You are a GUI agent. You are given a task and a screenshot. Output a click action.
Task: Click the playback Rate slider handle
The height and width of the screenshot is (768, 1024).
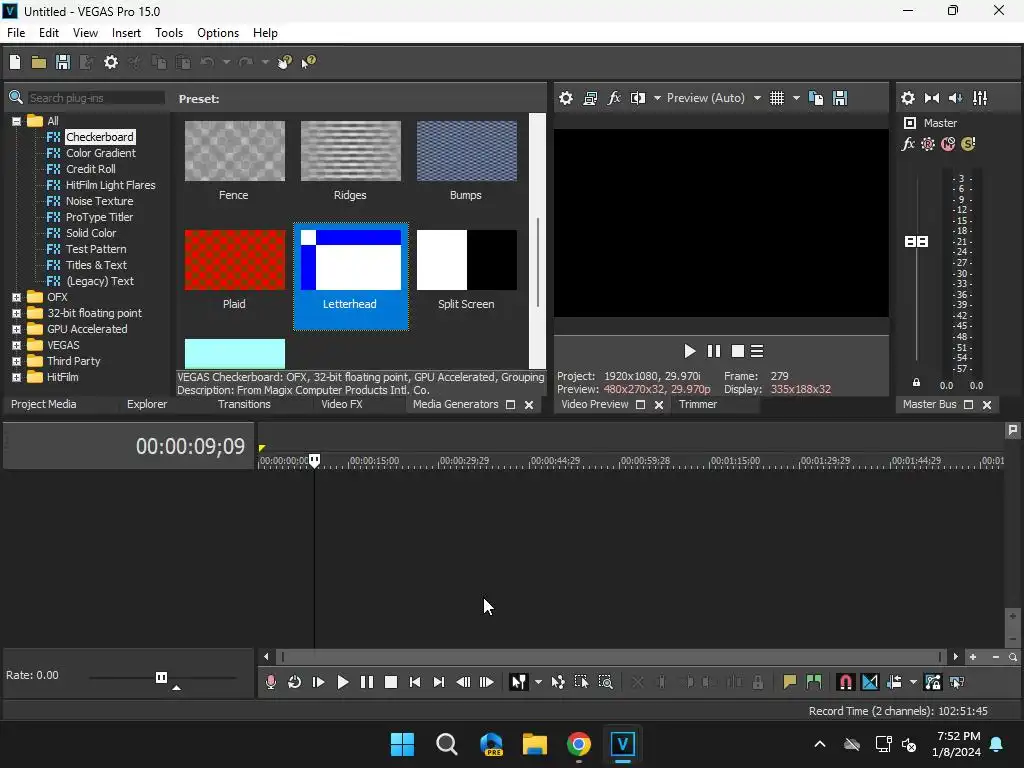[x=161, y=677]
